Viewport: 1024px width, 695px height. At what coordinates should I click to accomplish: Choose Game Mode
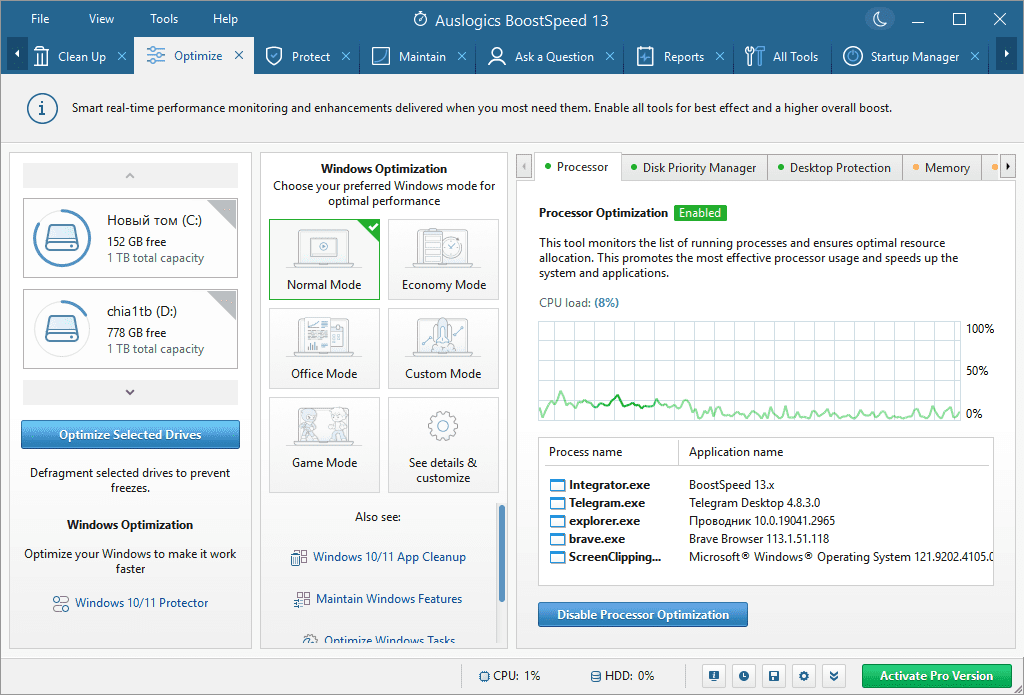324,445
